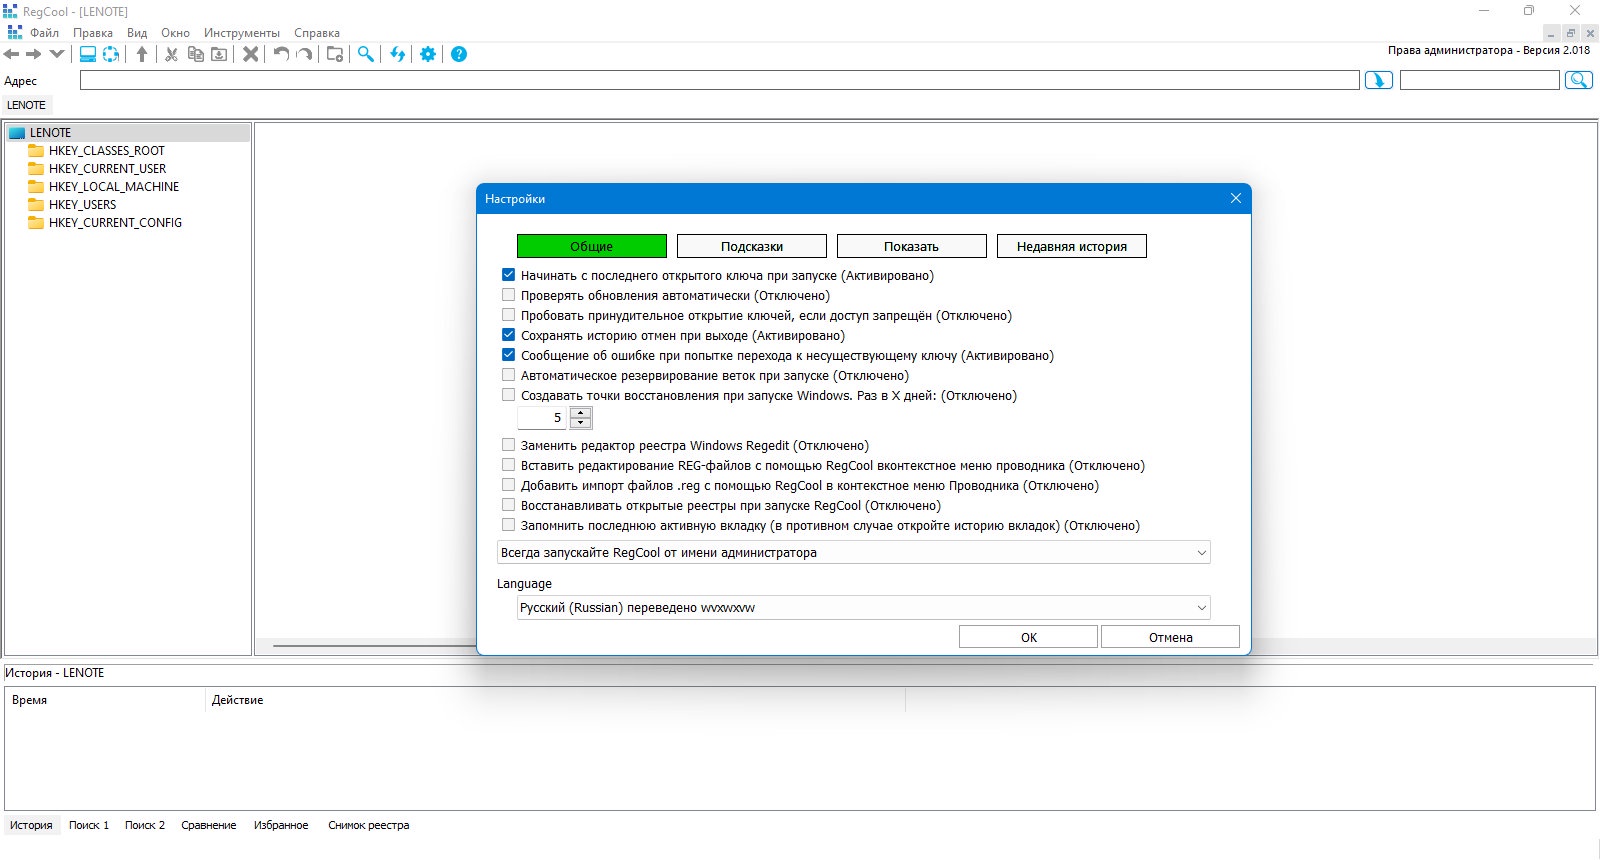Image resolution: width=1600 pixels, height=860 pixels.
Task: Click the undo arrow icon
Action: pos(282,54)
